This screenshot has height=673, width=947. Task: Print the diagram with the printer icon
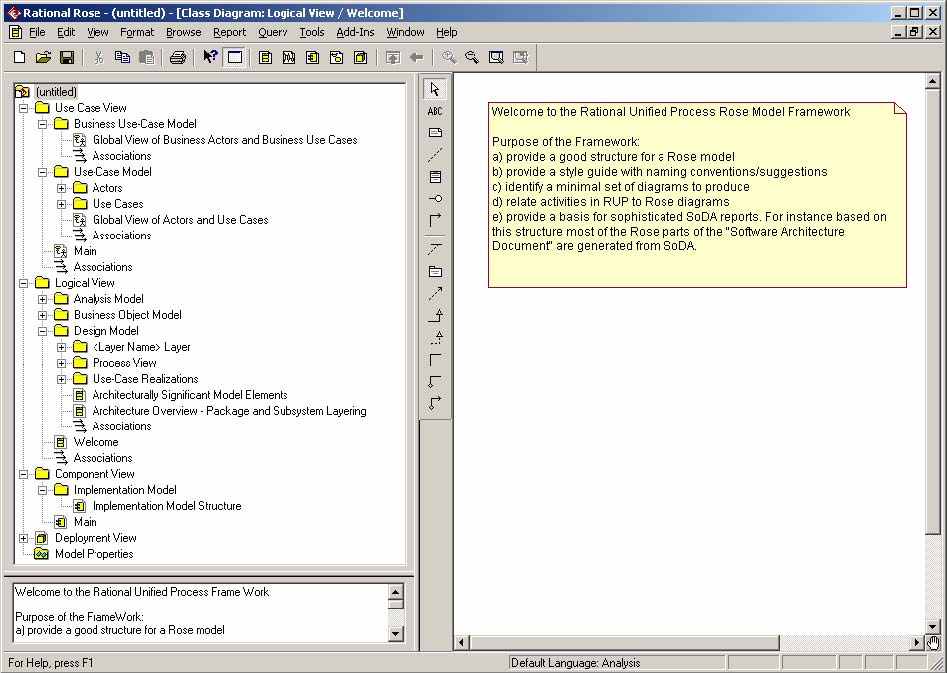pyautogui.click(x=178, y=57)
